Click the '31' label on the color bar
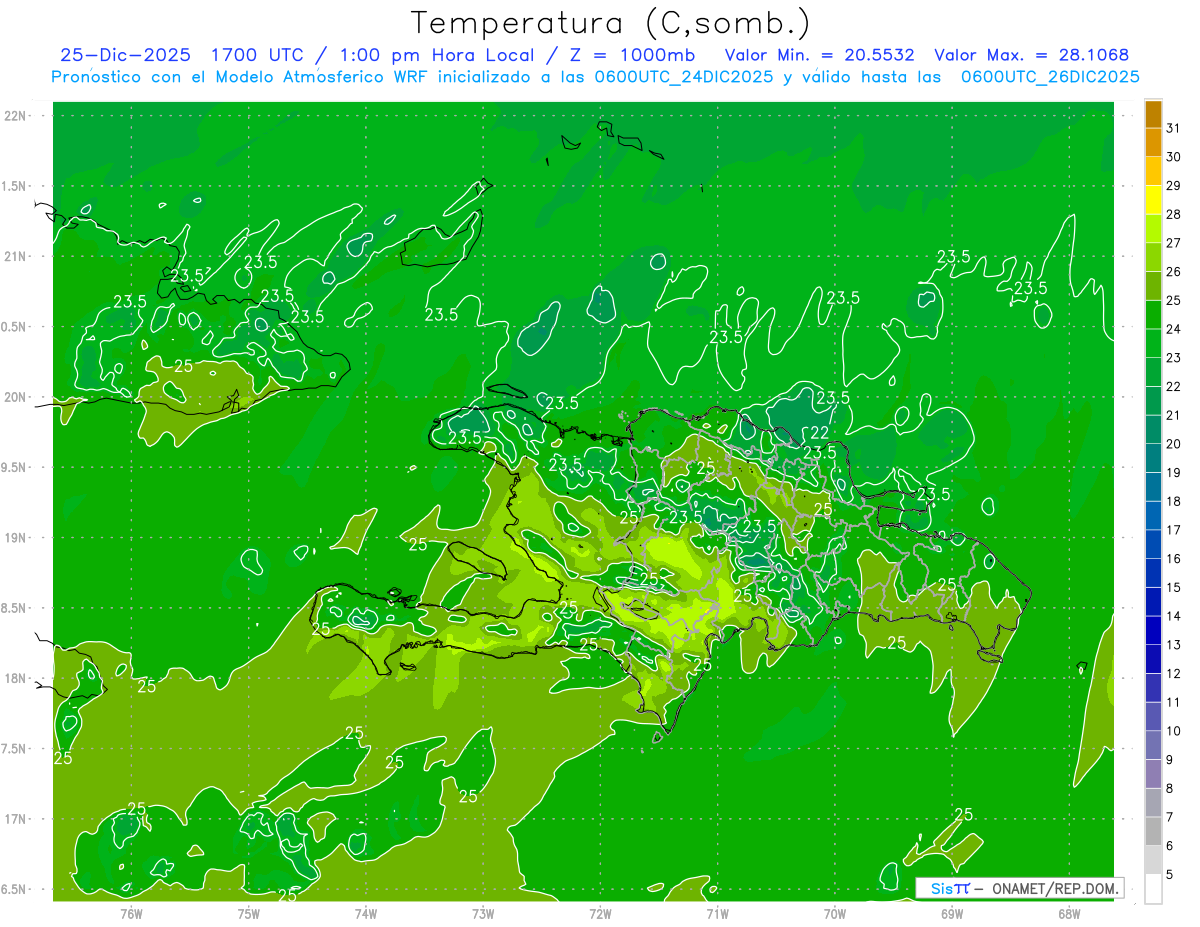 pos(1173,128)
